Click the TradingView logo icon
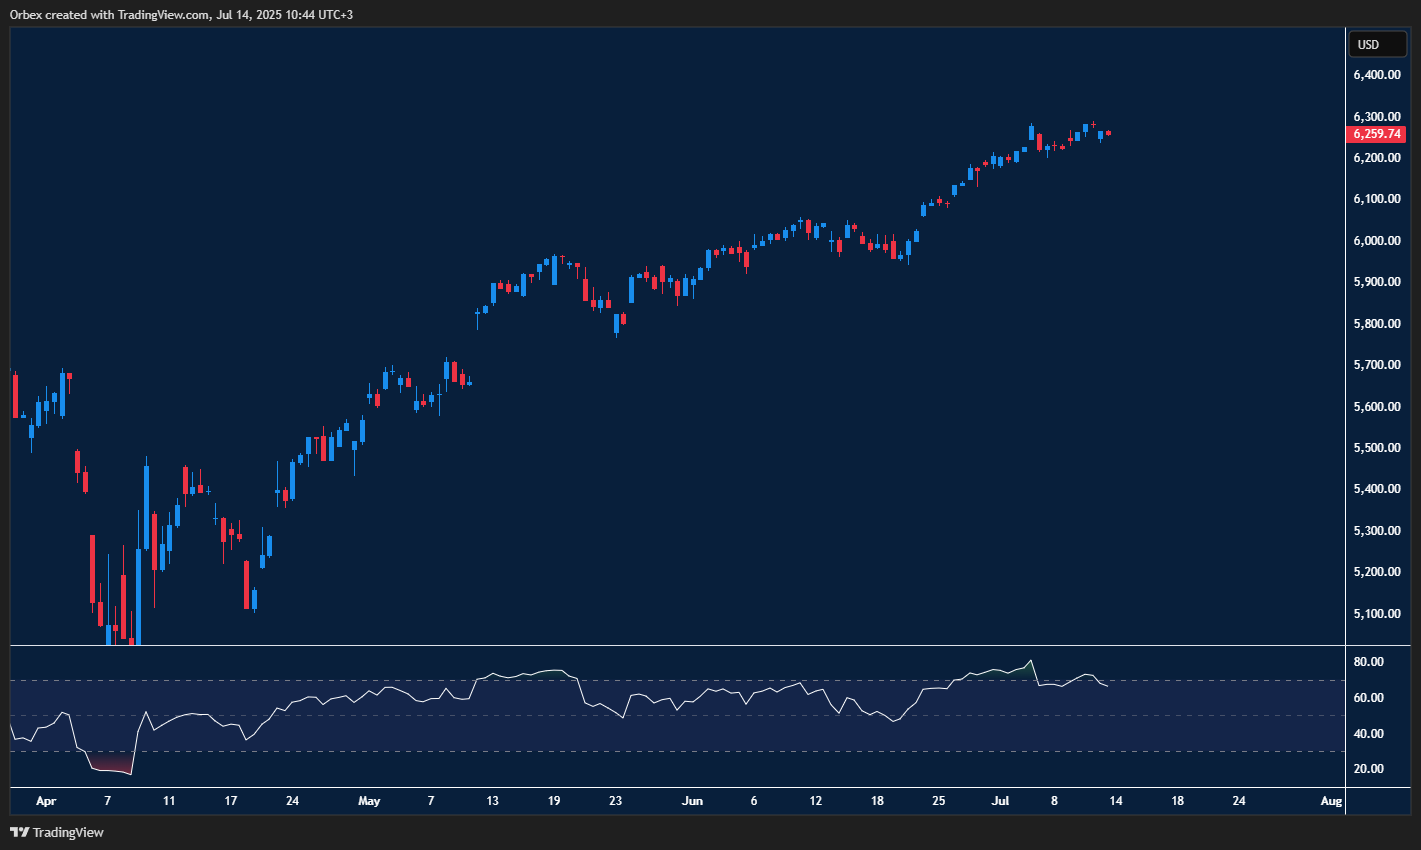Image resolution: width=1421 pixels, height=850 pixels. (x=18, y=832)
